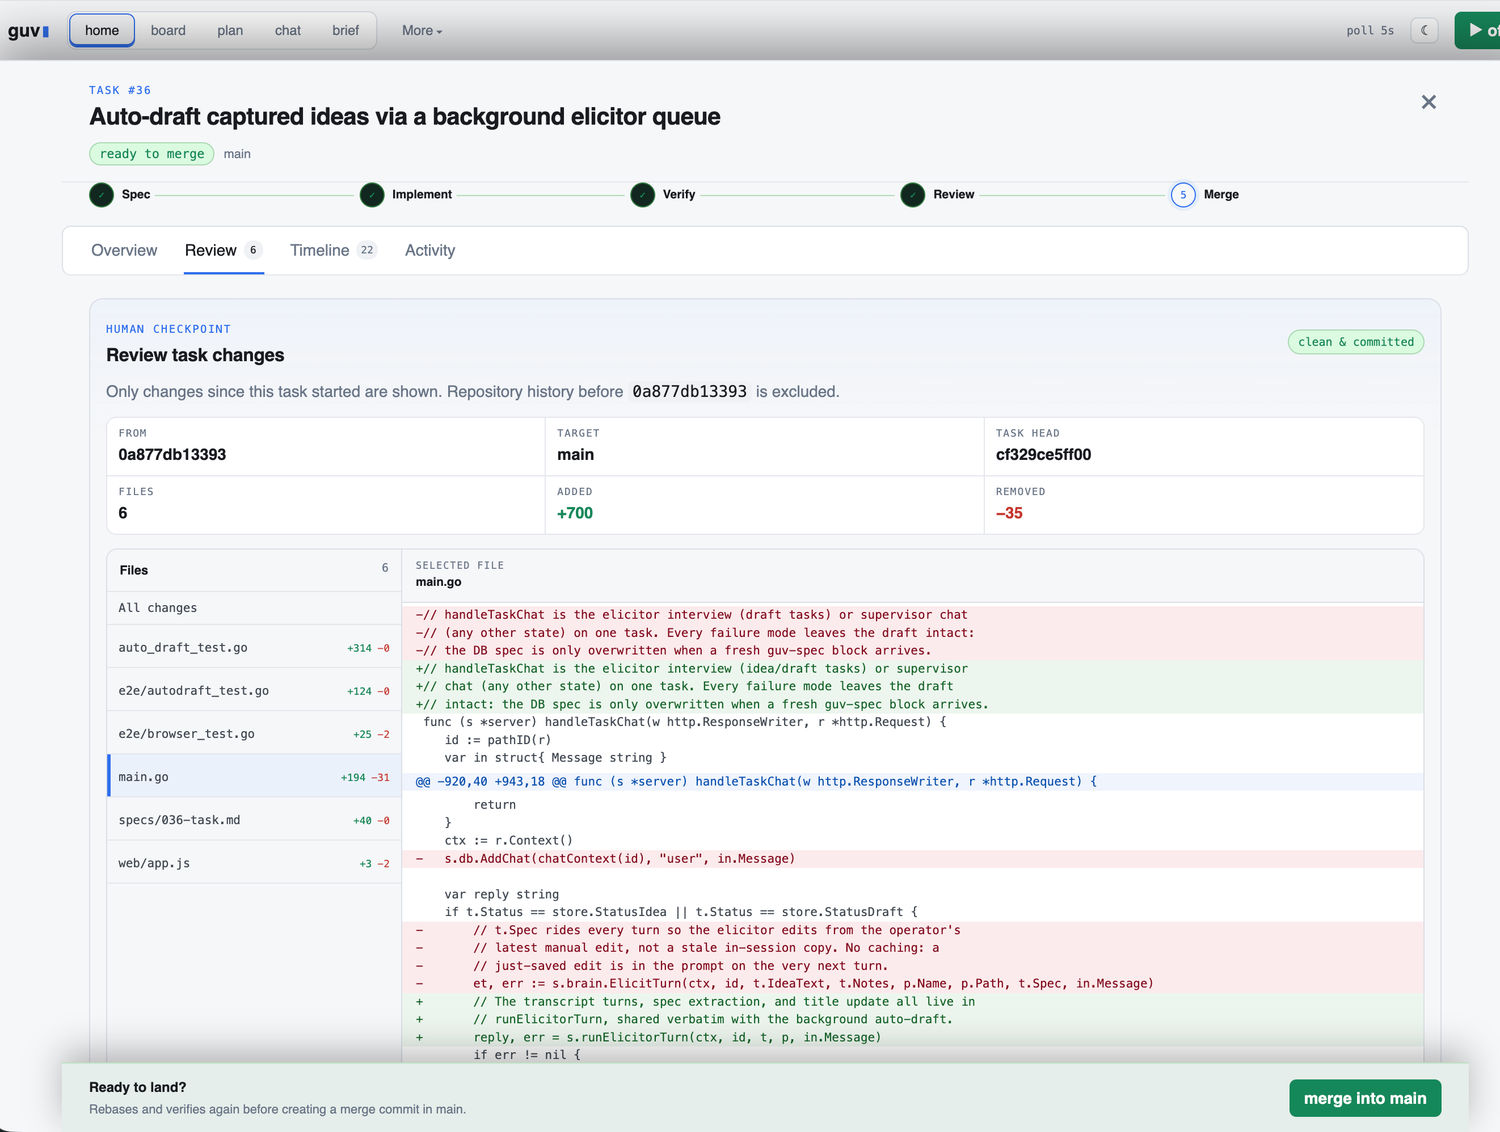Viewport: 1500px width, 1132px height.
Task: Go to the home tab
Action: pos(102,30)
